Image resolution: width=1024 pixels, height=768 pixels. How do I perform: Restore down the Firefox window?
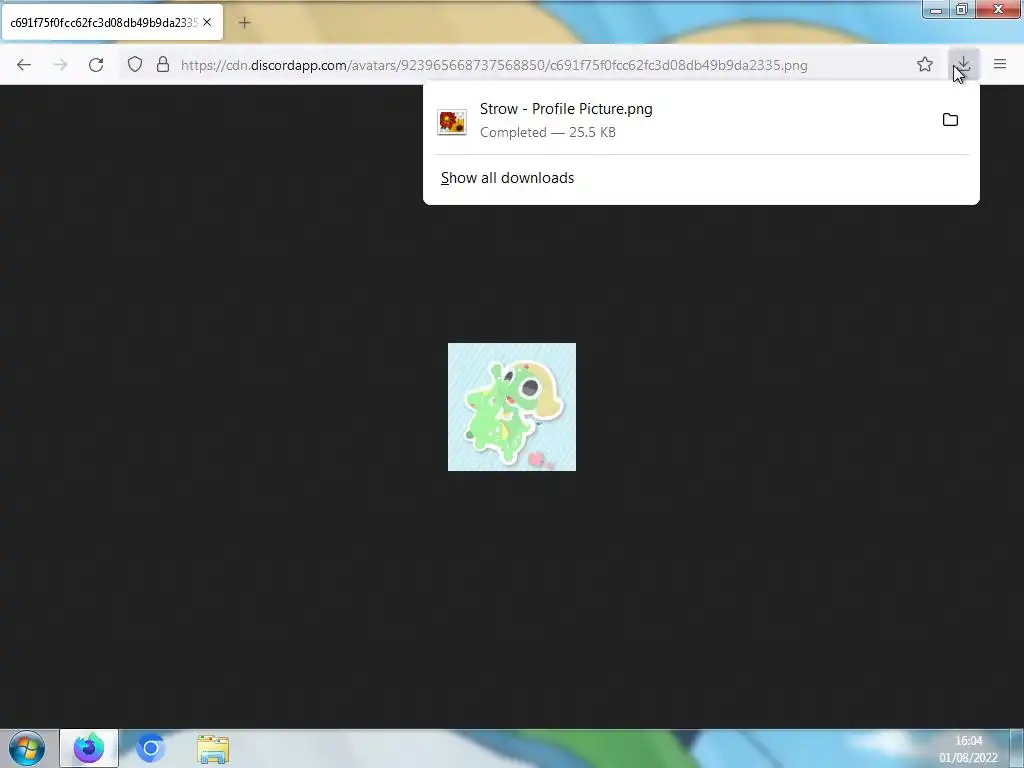pyautogui.click(x=961, y=9)
